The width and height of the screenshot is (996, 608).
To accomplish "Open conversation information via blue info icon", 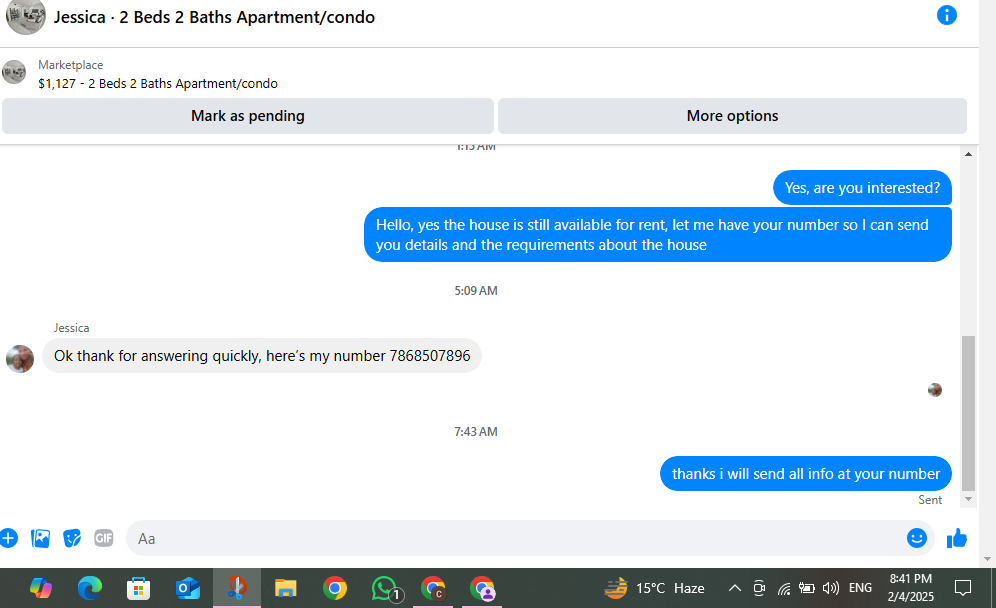I will pyautogui.click(x=946, y=15).
